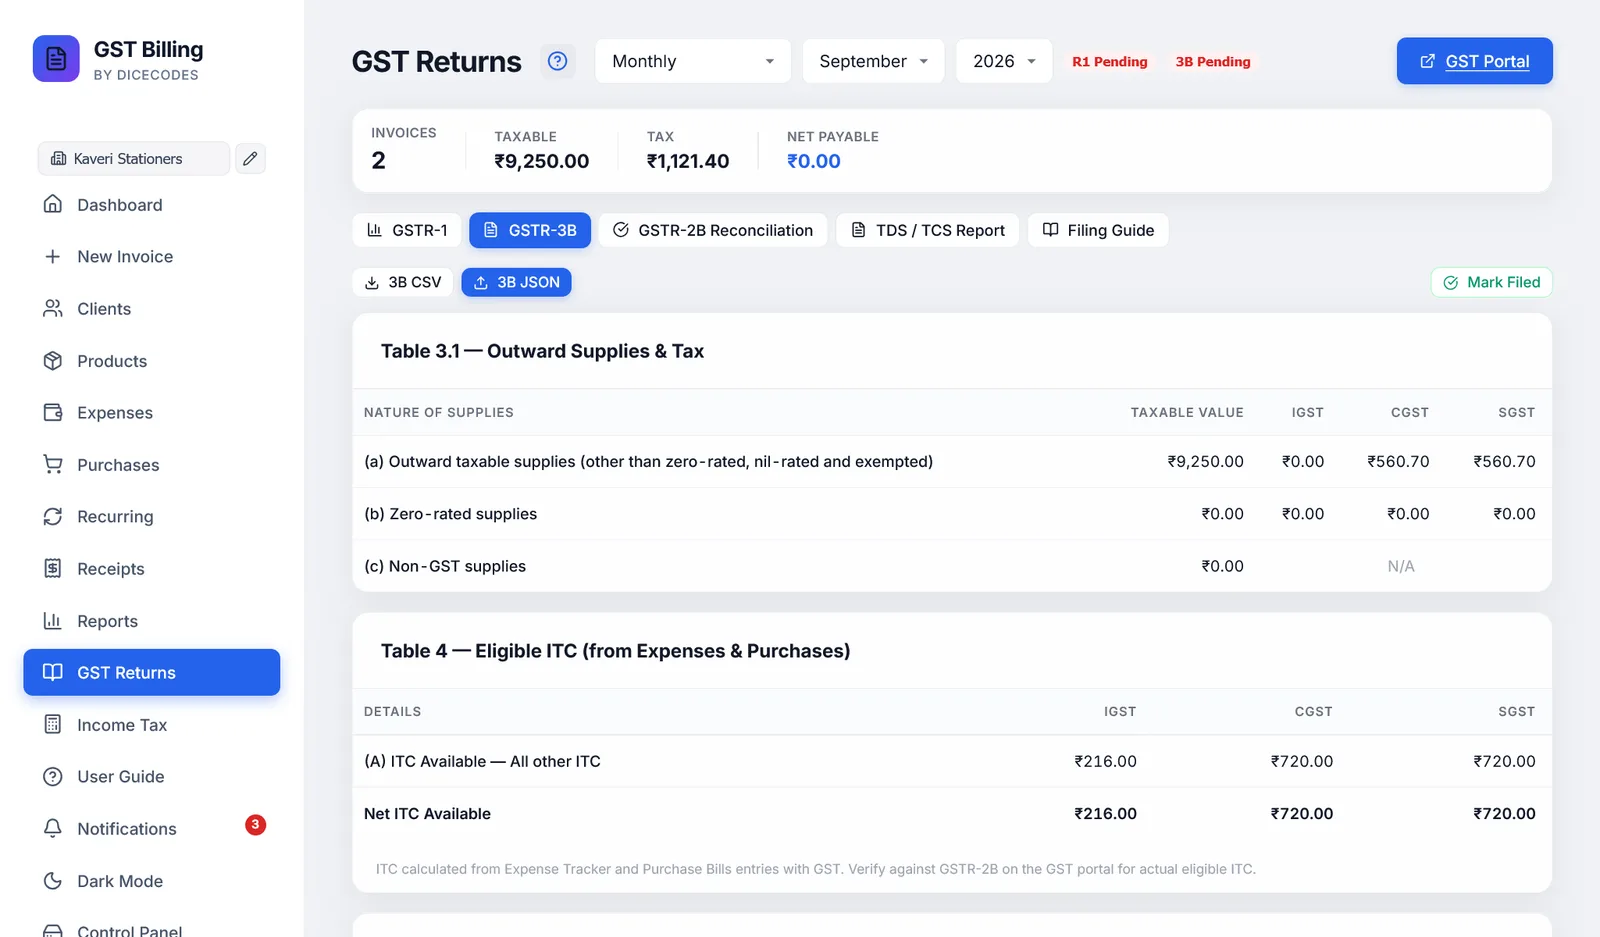Image resolution: width=1600 pixels, height=937 pixels.
Task: Click the Net Payable ₹0.00 amount
Action: [x=813, y=161]
